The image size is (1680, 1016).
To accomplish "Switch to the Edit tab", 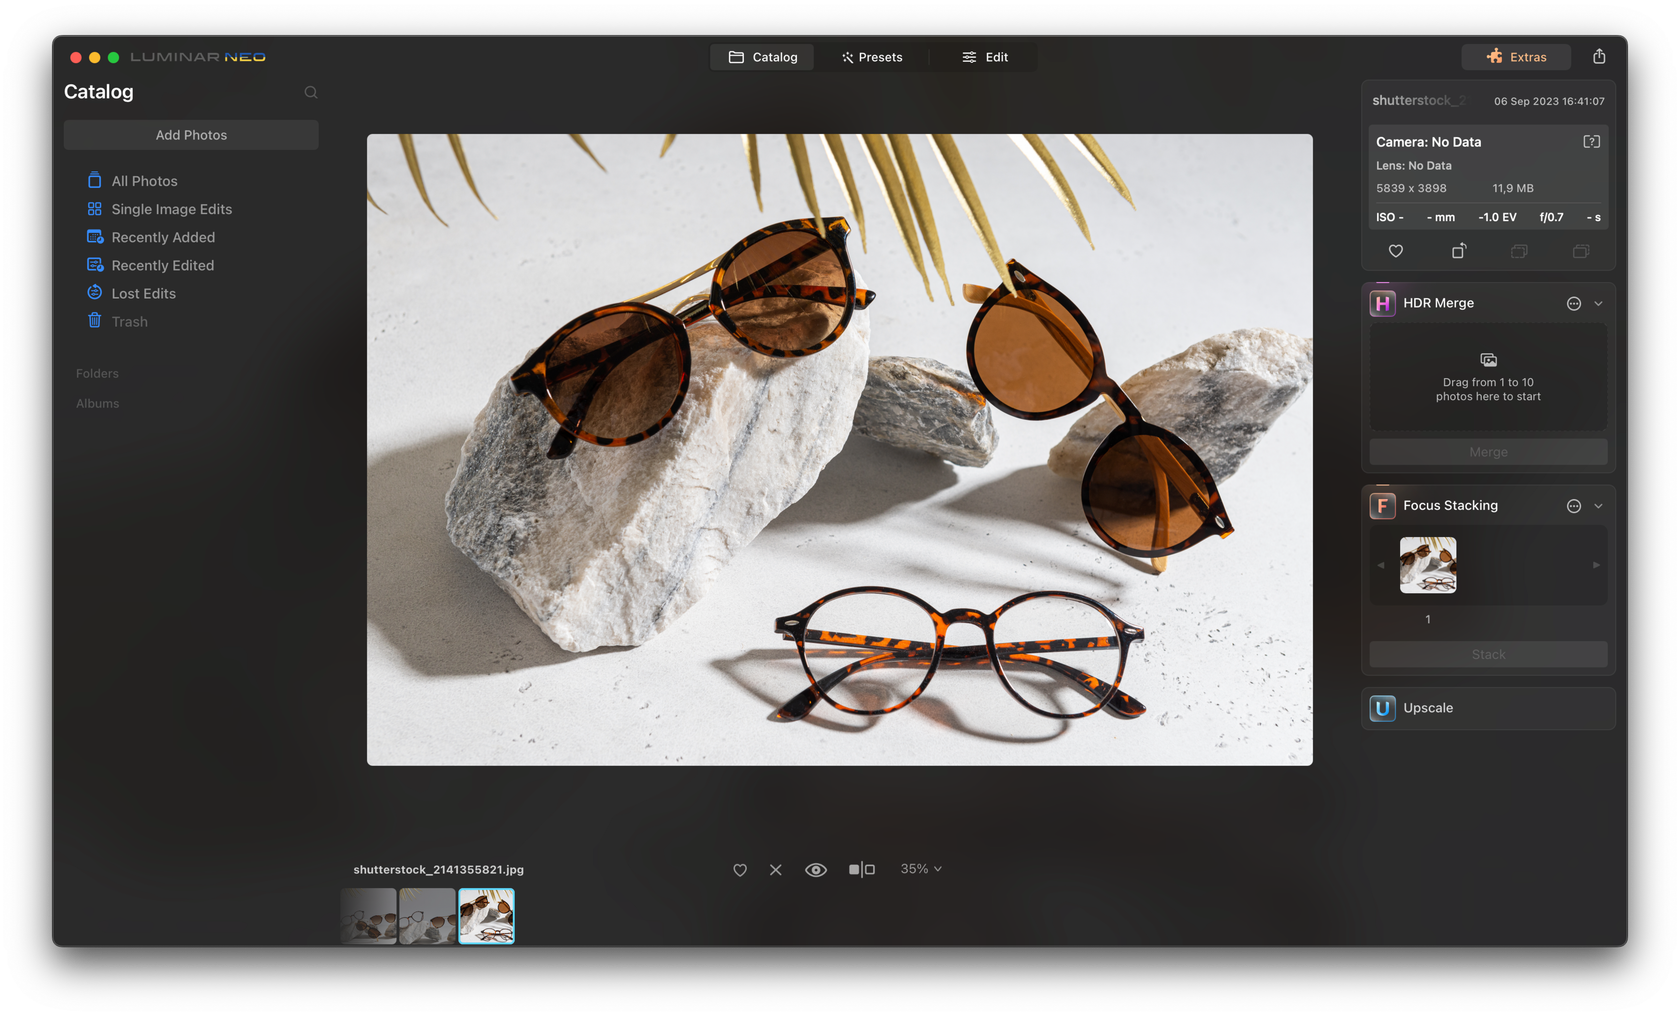I will pos(985,57).
